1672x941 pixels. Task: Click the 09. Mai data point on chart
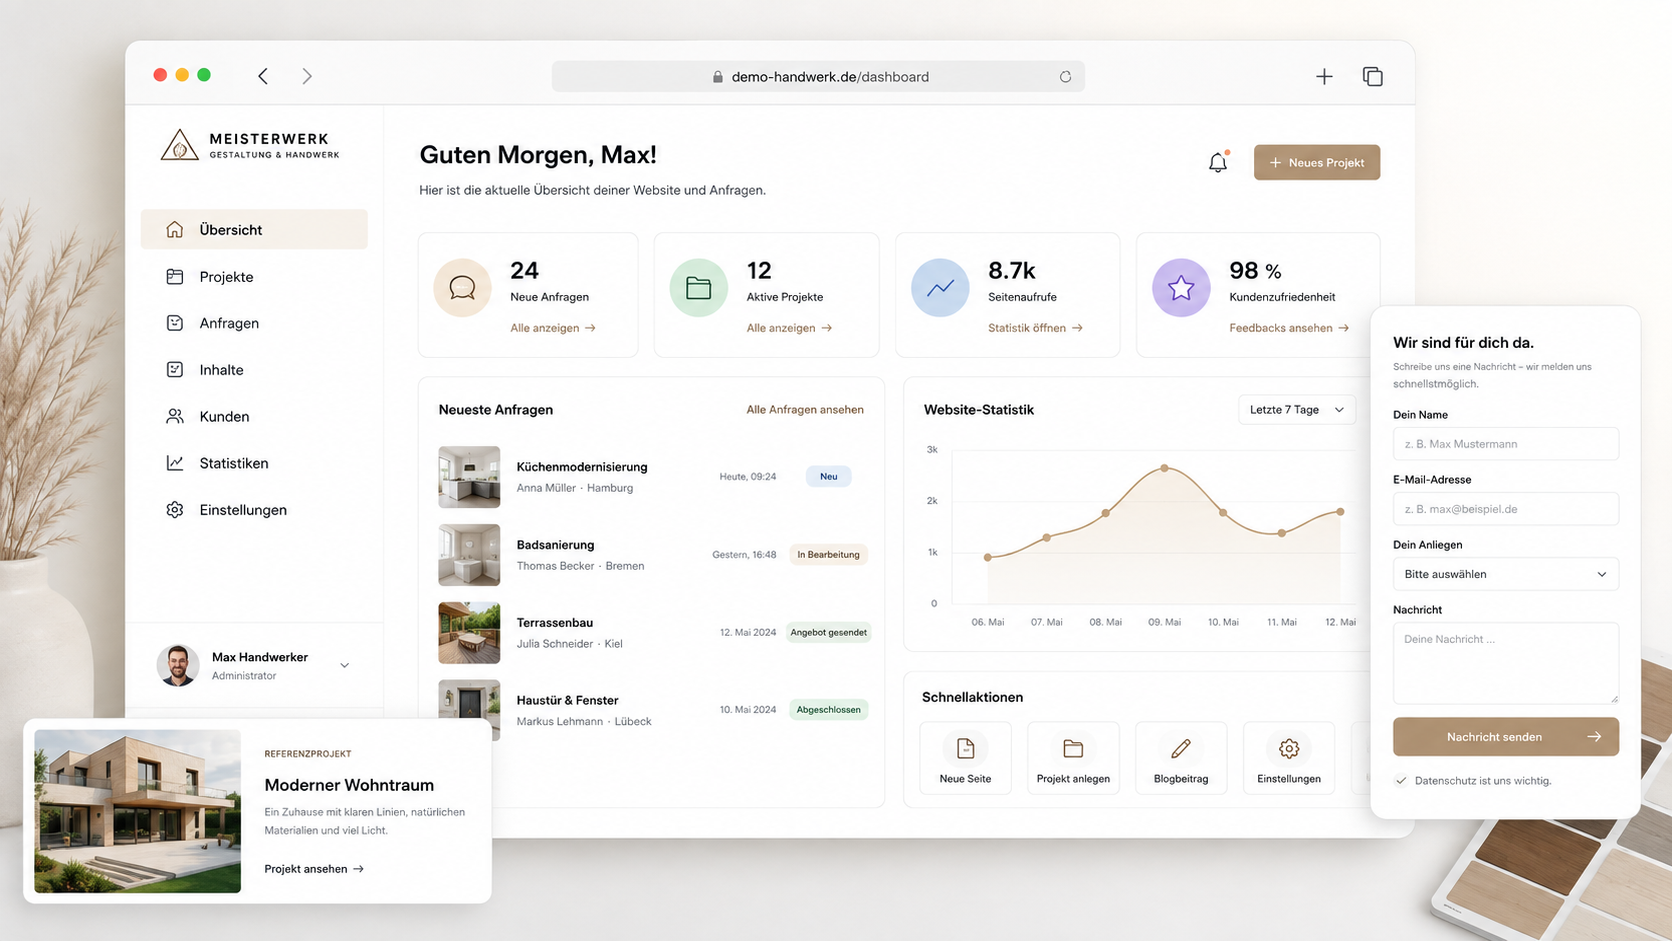pyautogui.click(x=1165, y=468)
